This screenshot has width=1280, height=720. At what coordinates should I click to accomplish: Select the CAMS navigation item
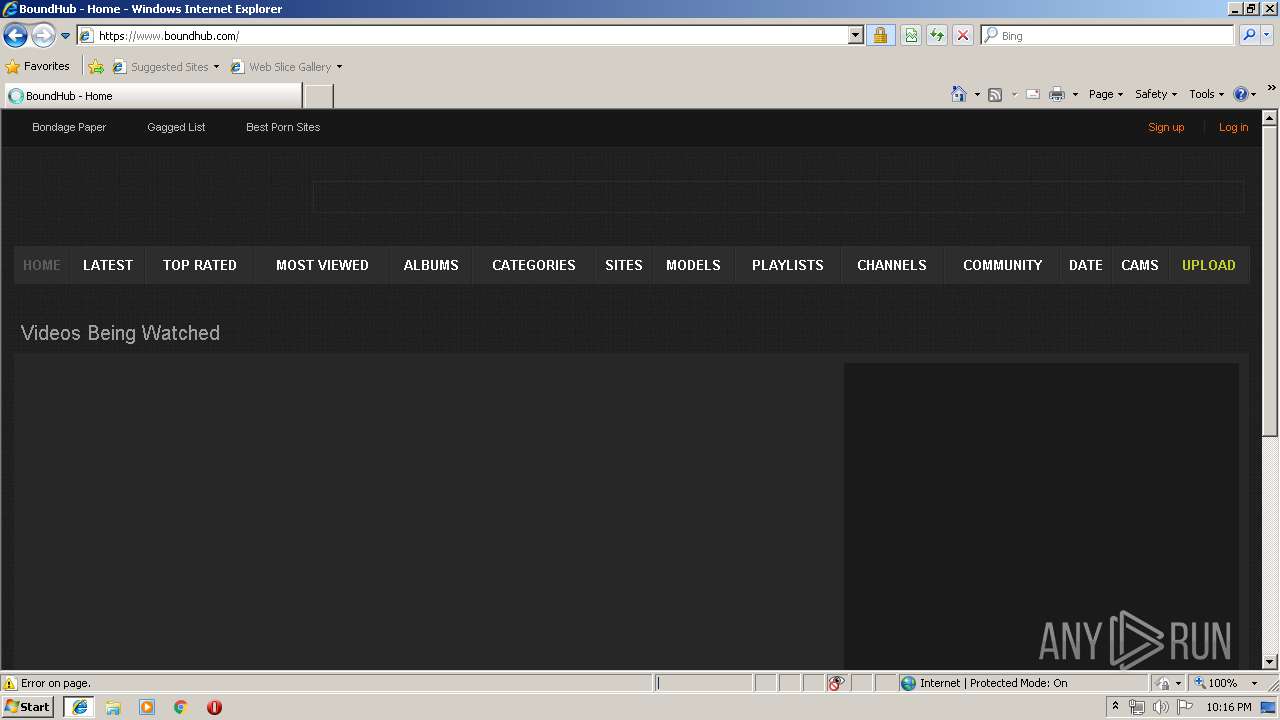pos(1140,265)
